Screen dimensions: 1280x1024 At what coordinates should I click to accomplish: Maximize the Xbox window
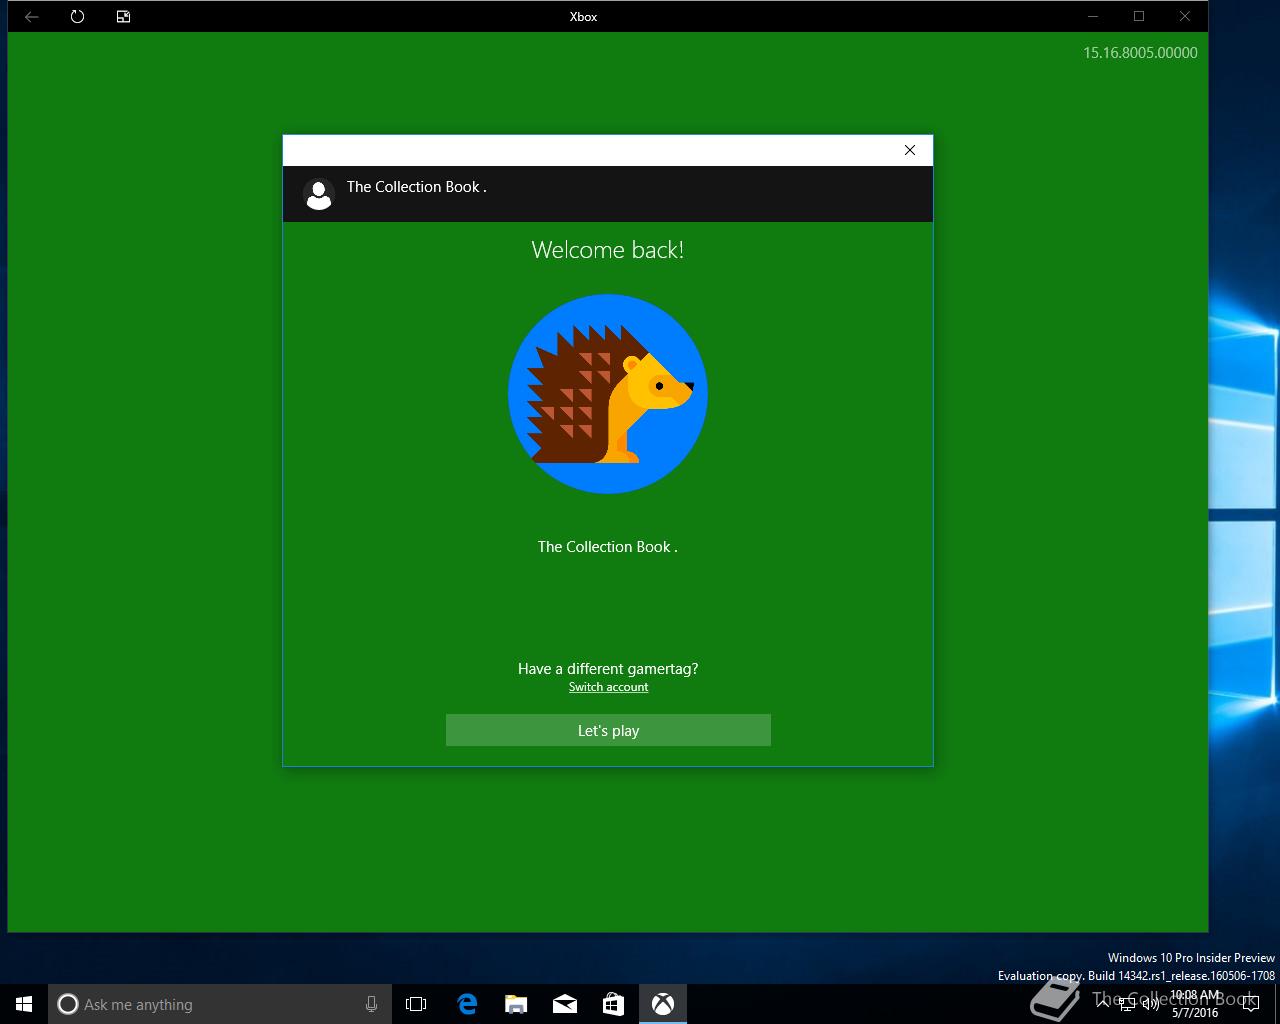1139,16
